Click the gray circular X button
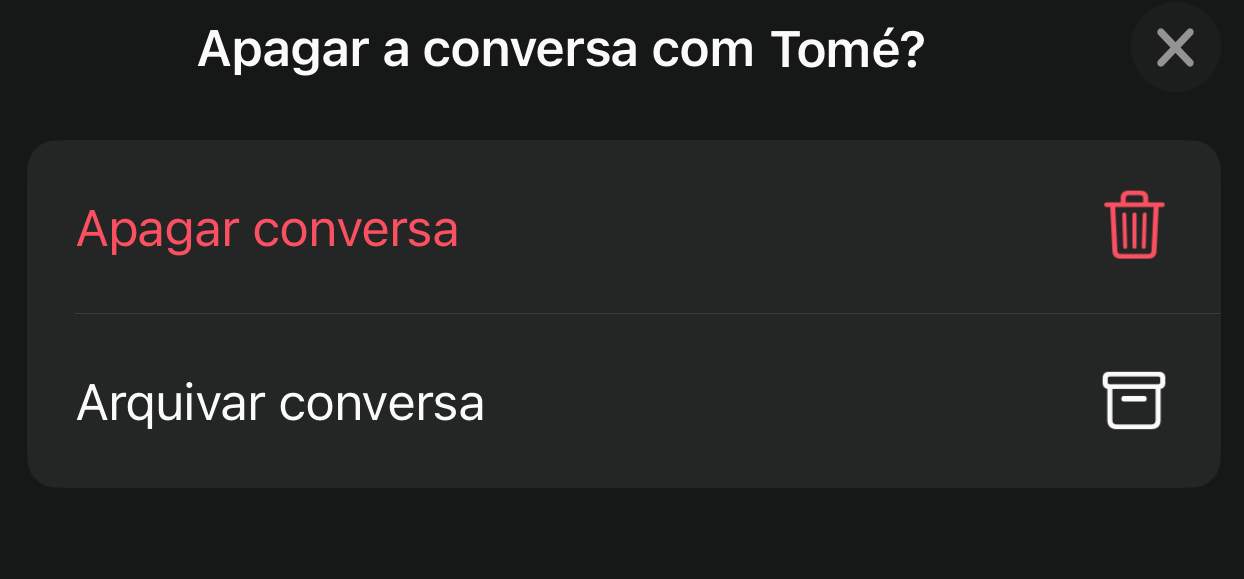The image size is (1244, 579). tap(1175, 47)
